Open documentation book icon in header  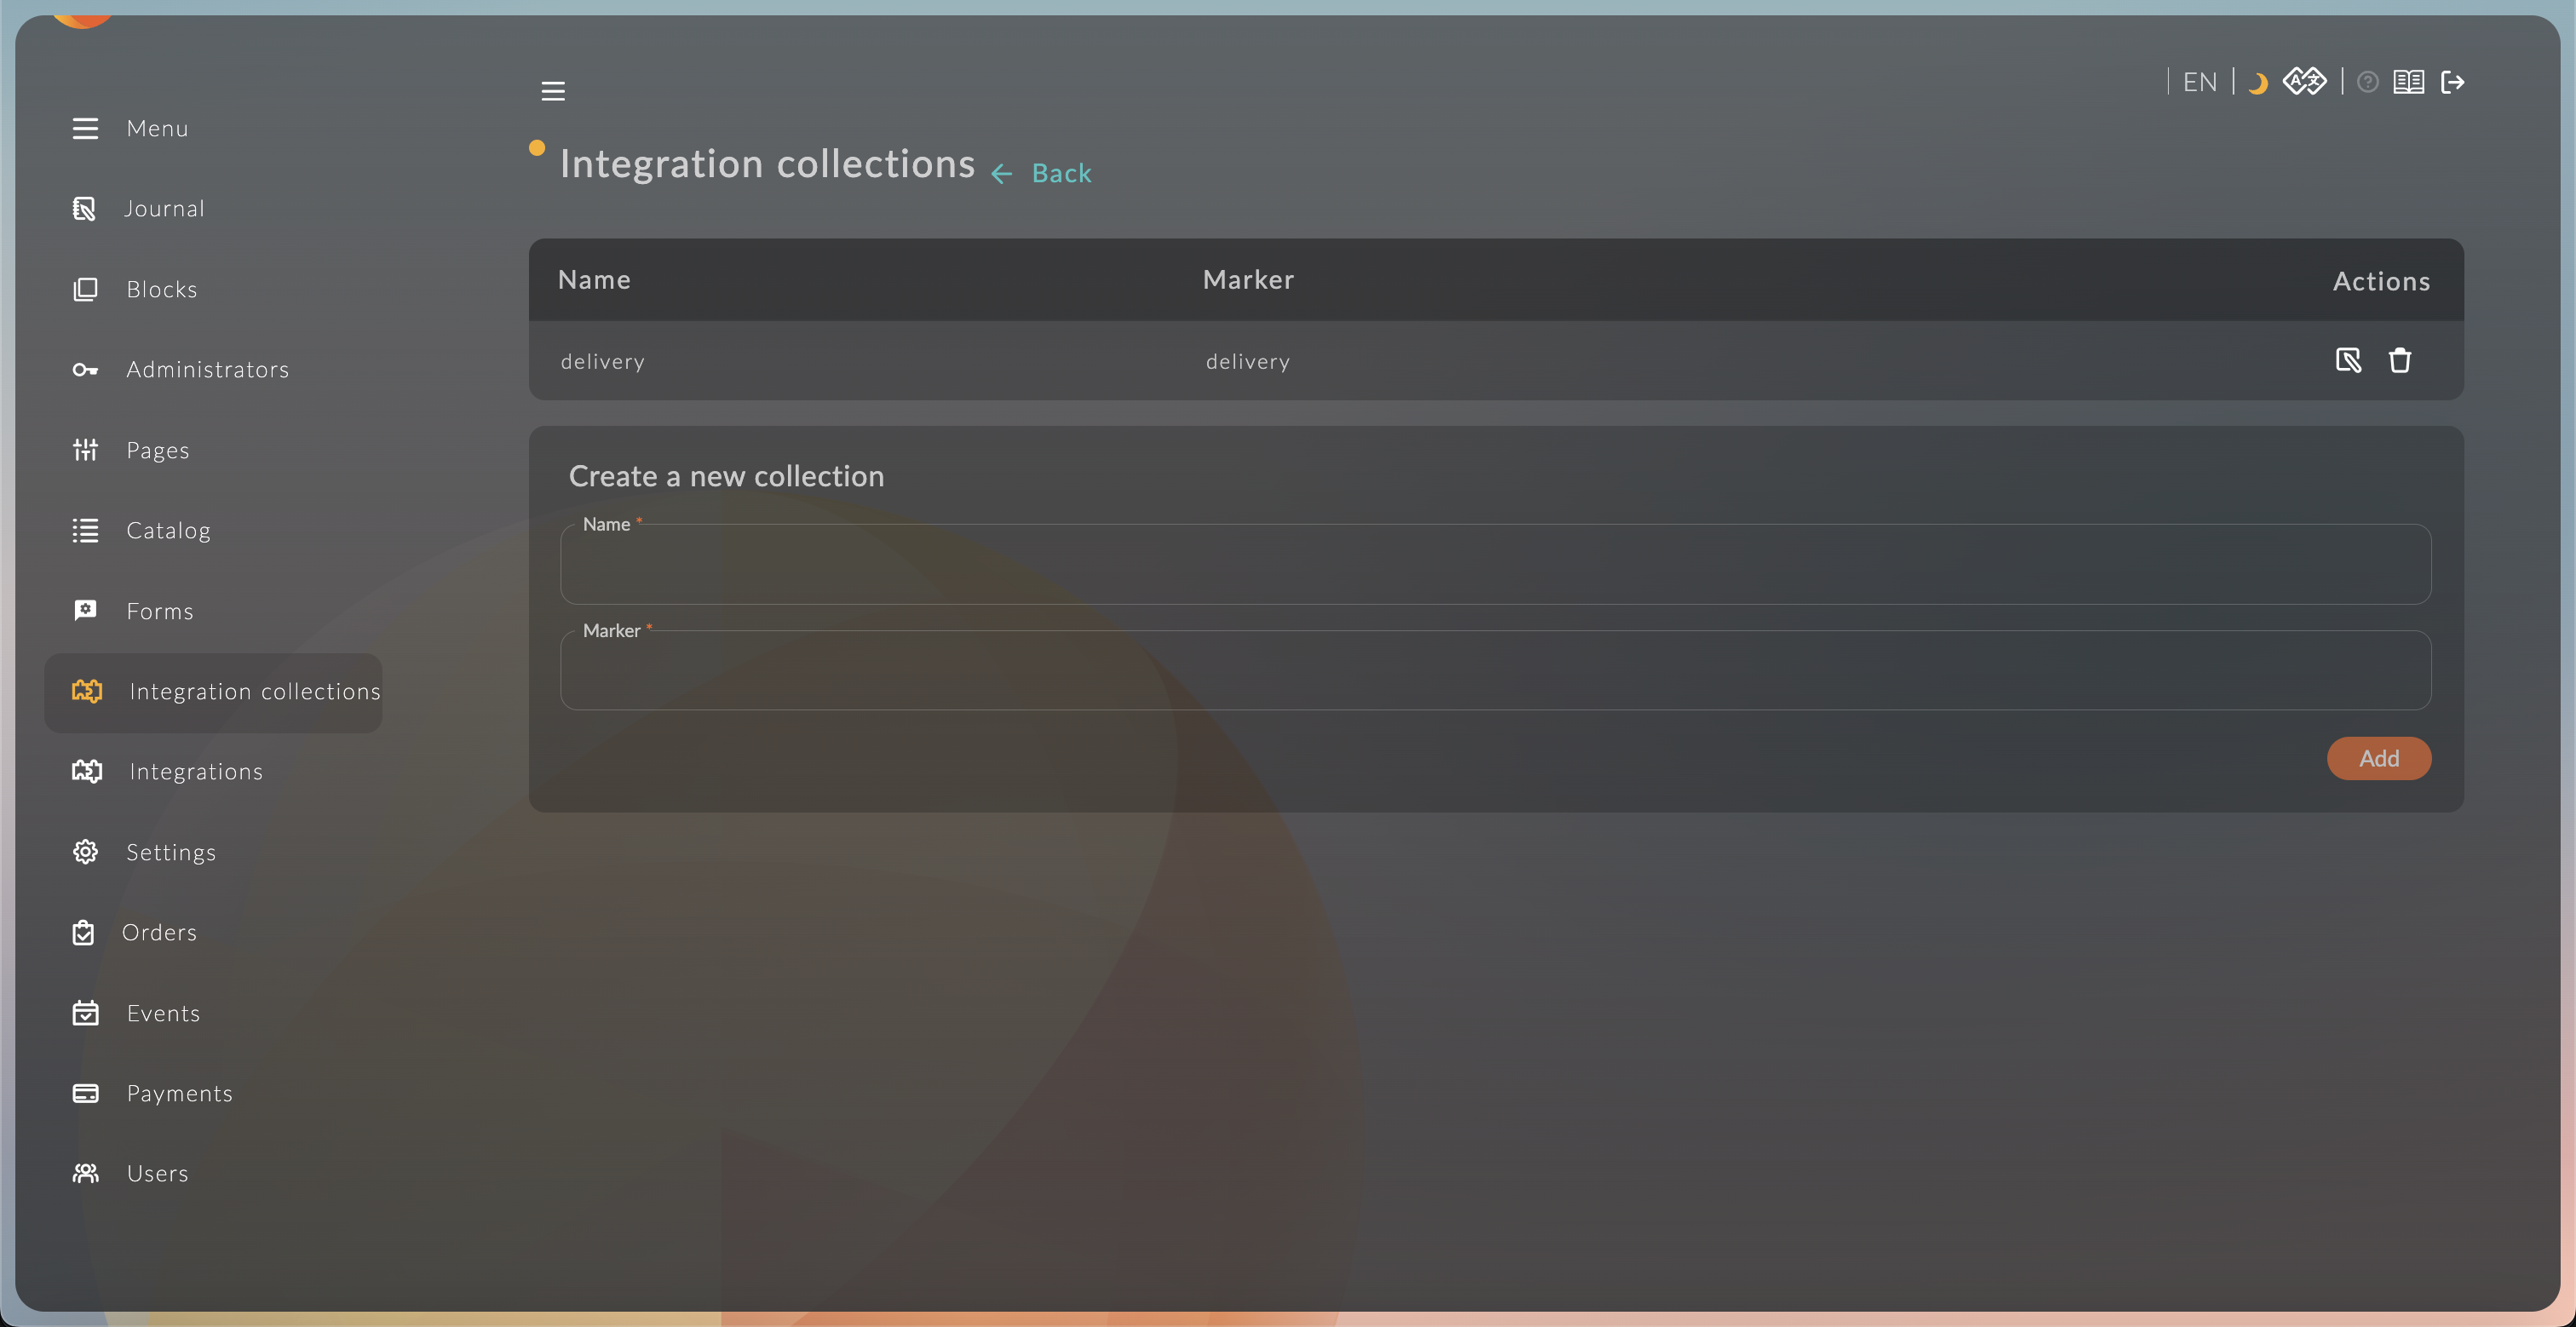click(2408, 82)
